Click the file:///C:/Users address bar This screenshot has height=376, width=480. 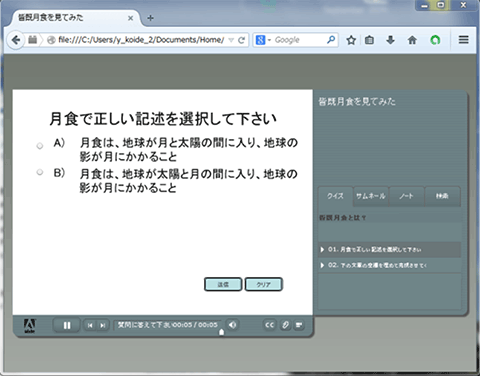[x=141, y=40]
